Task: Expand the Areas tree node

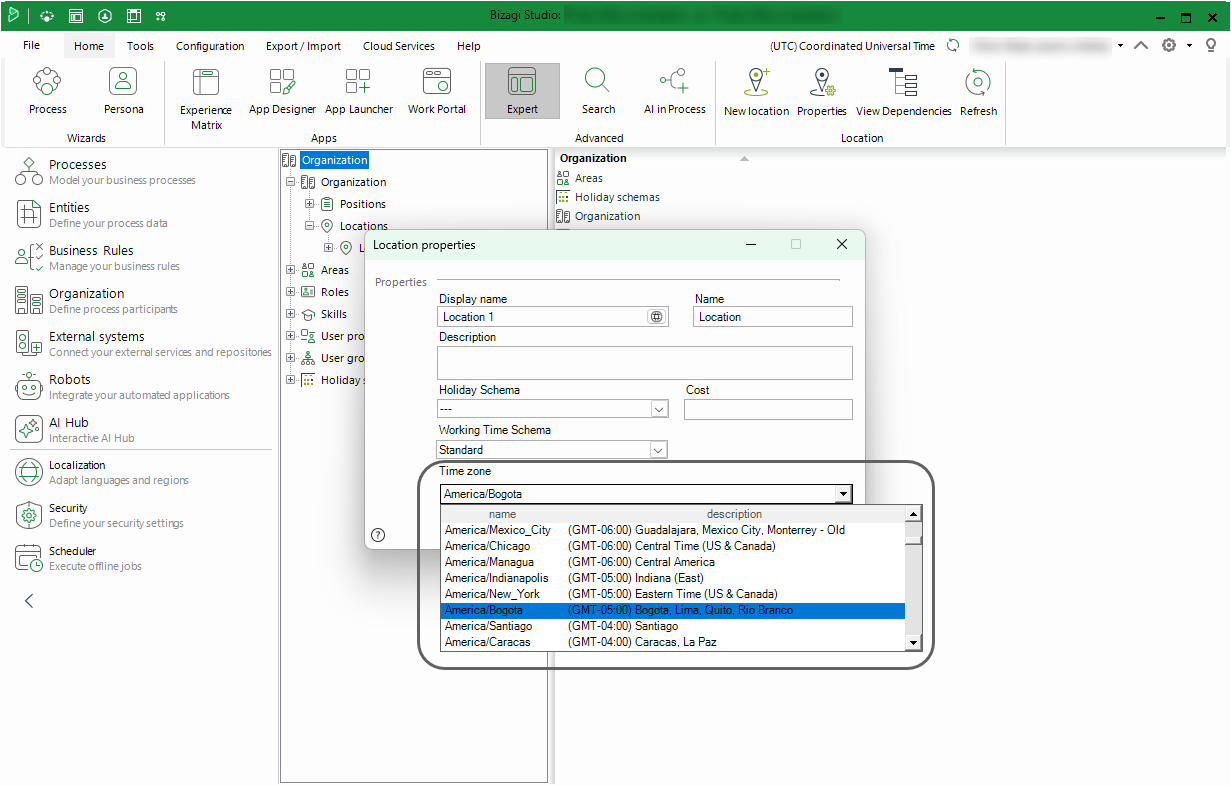Action: [290, 270]
